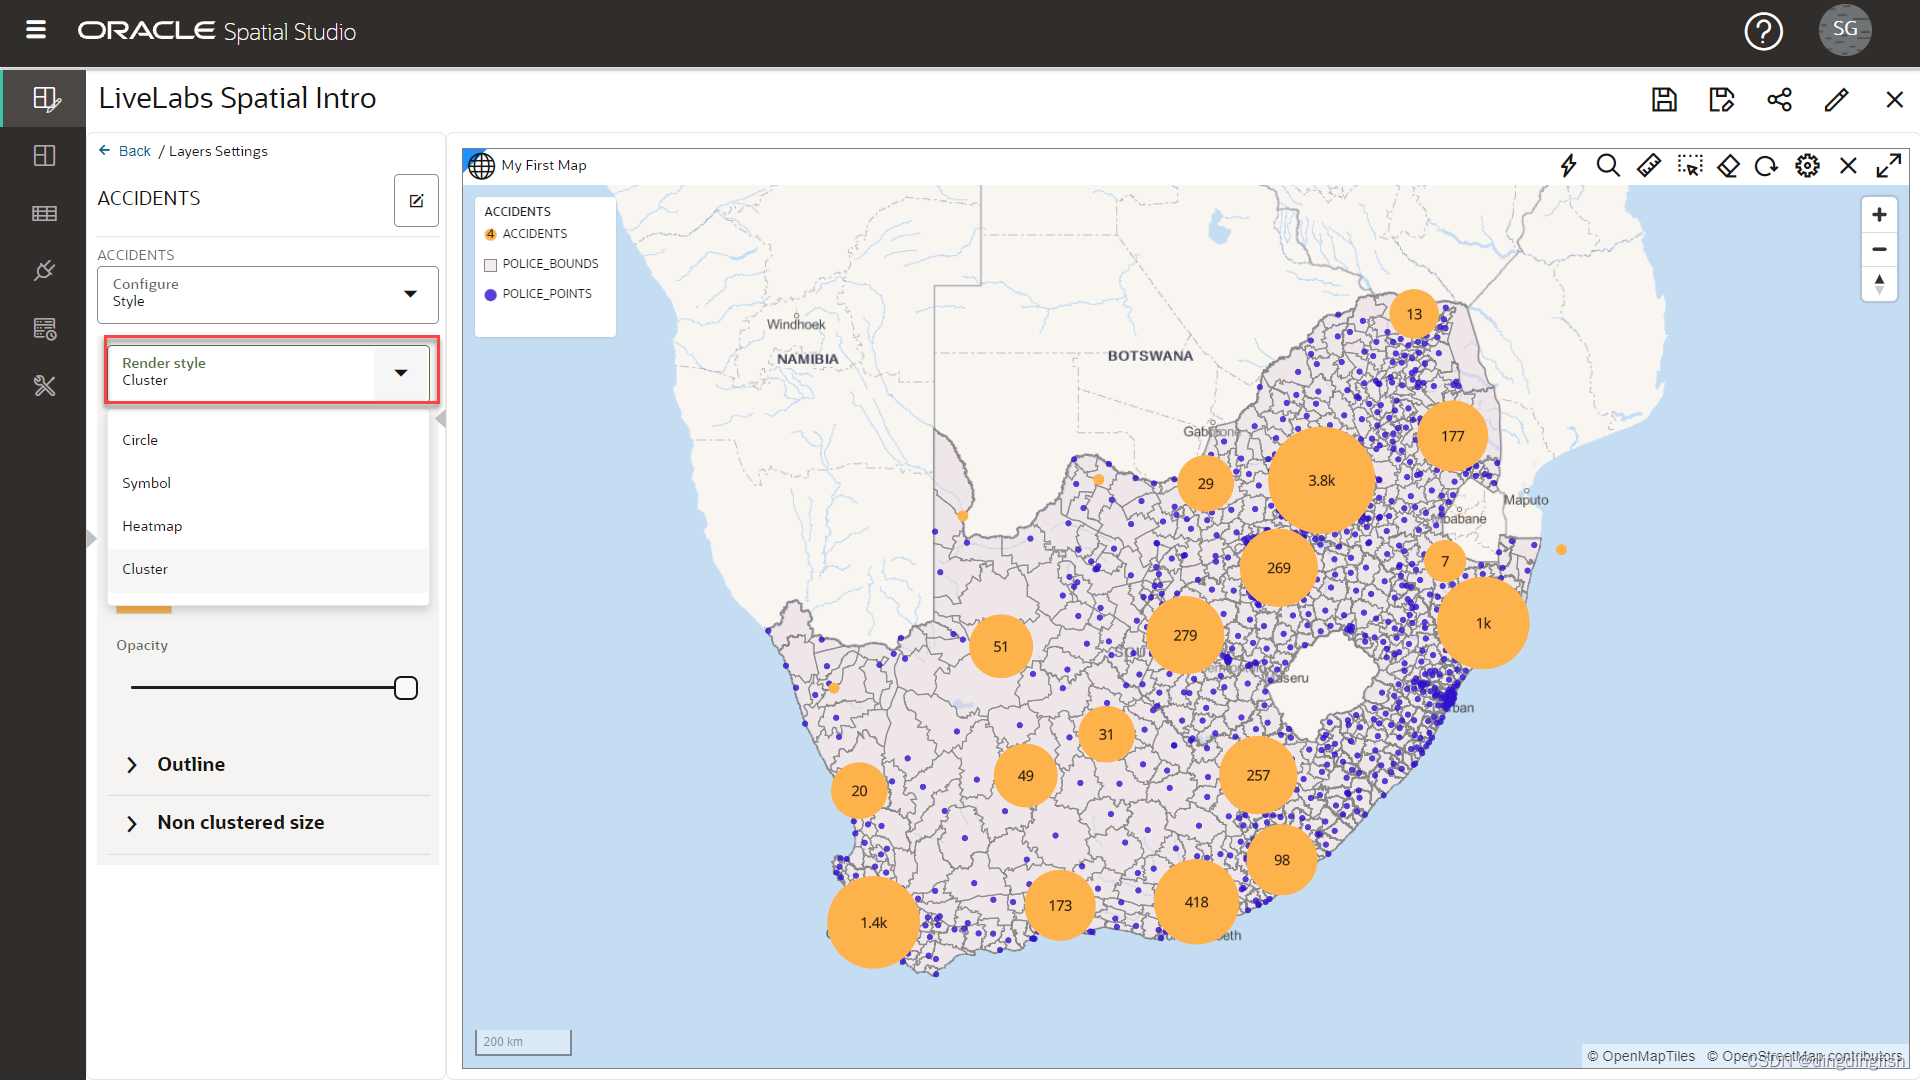
Task: Zoom in with the plus button
Action: point(1879,215)
